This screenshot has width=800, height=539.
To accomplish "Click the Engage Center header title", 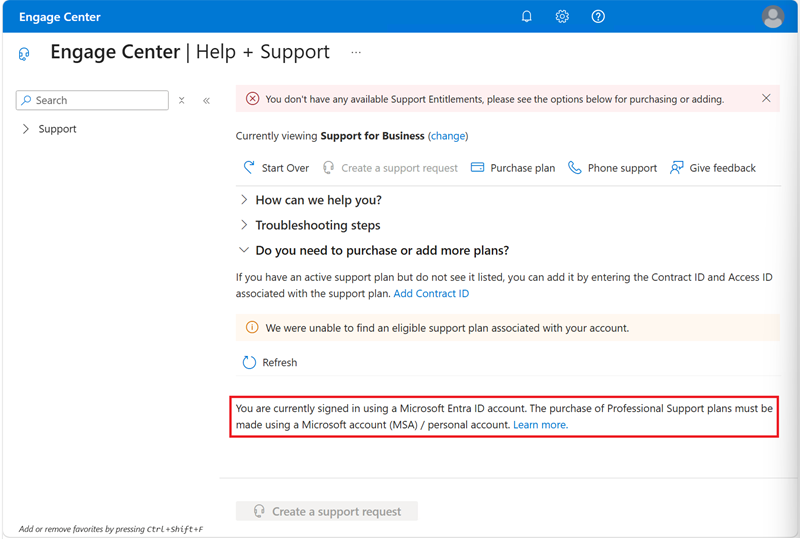I will pyautogui.click(x=60, y=17).
